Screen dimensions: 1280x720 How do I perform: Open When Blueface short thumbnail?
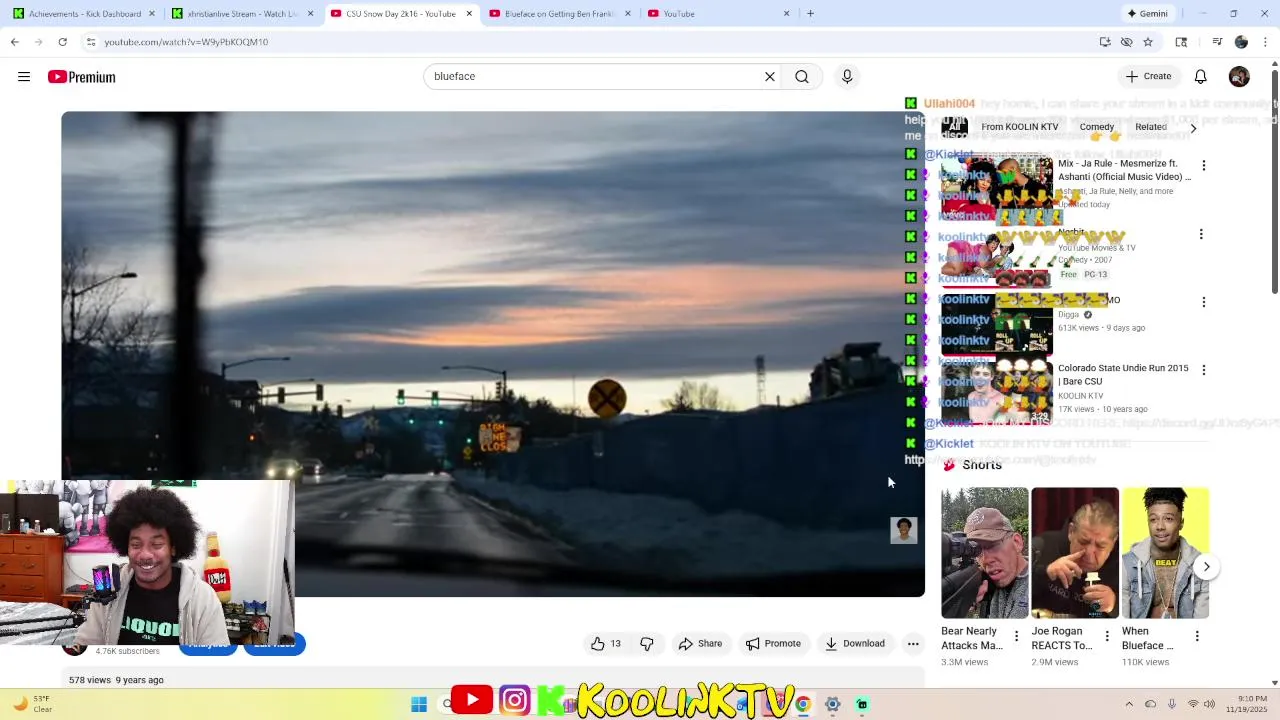[1165, 553]
